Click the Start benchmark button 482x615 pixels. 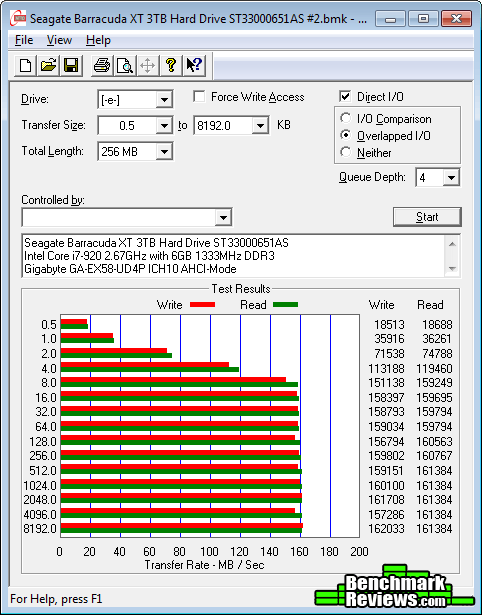tap(427, 217)
